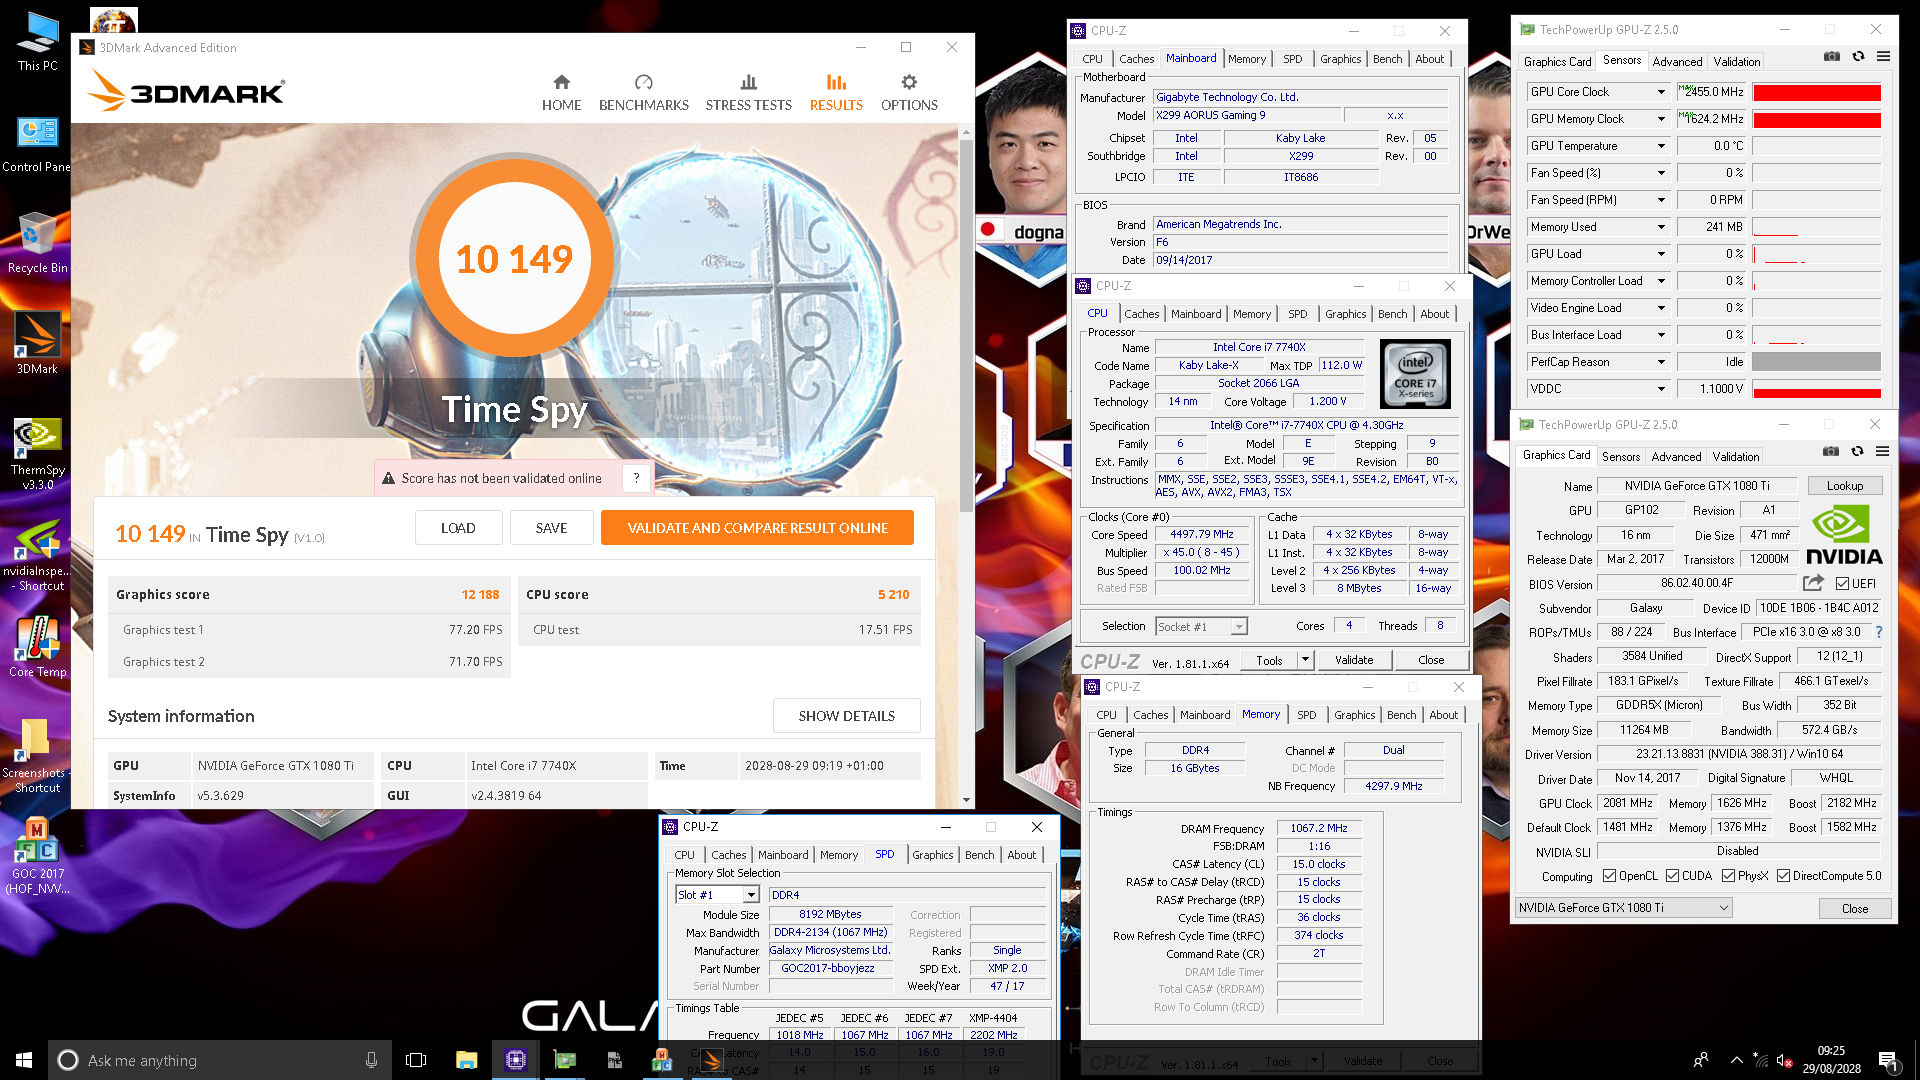Image resolution: width=1920 pixels, height=1080 pixels.
Task: Switch to Graphics tab in CPU-Z Memory window
Action: point(1354,715)
